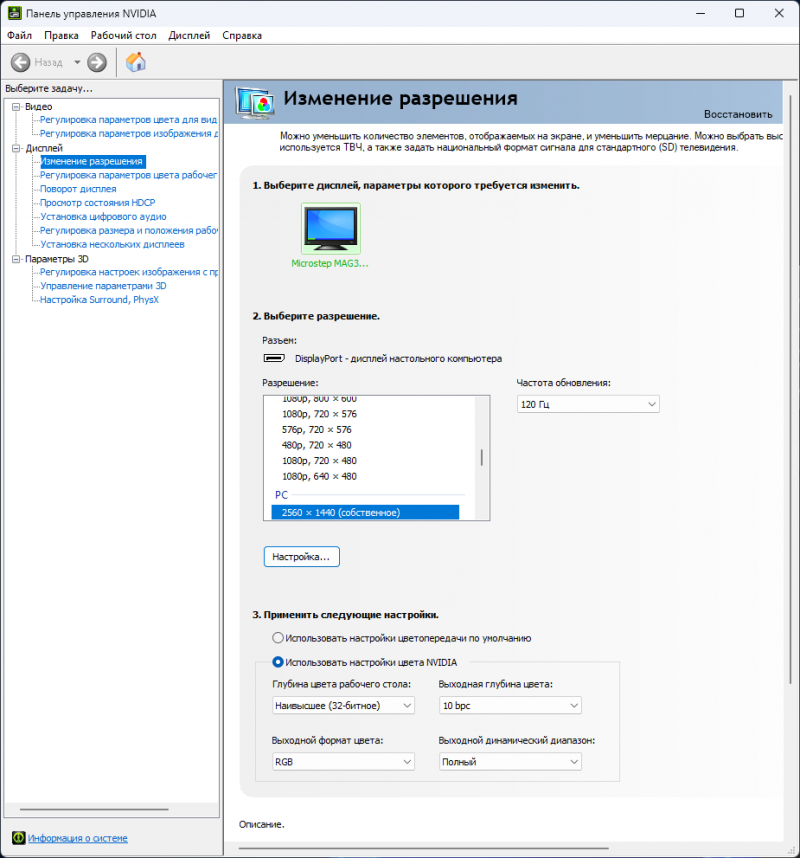Select Использовать настройки цвета NVIDIA radio button
The height and width of the screenshot is (858, 800).
pyautogui.click(x=278, y=662)
